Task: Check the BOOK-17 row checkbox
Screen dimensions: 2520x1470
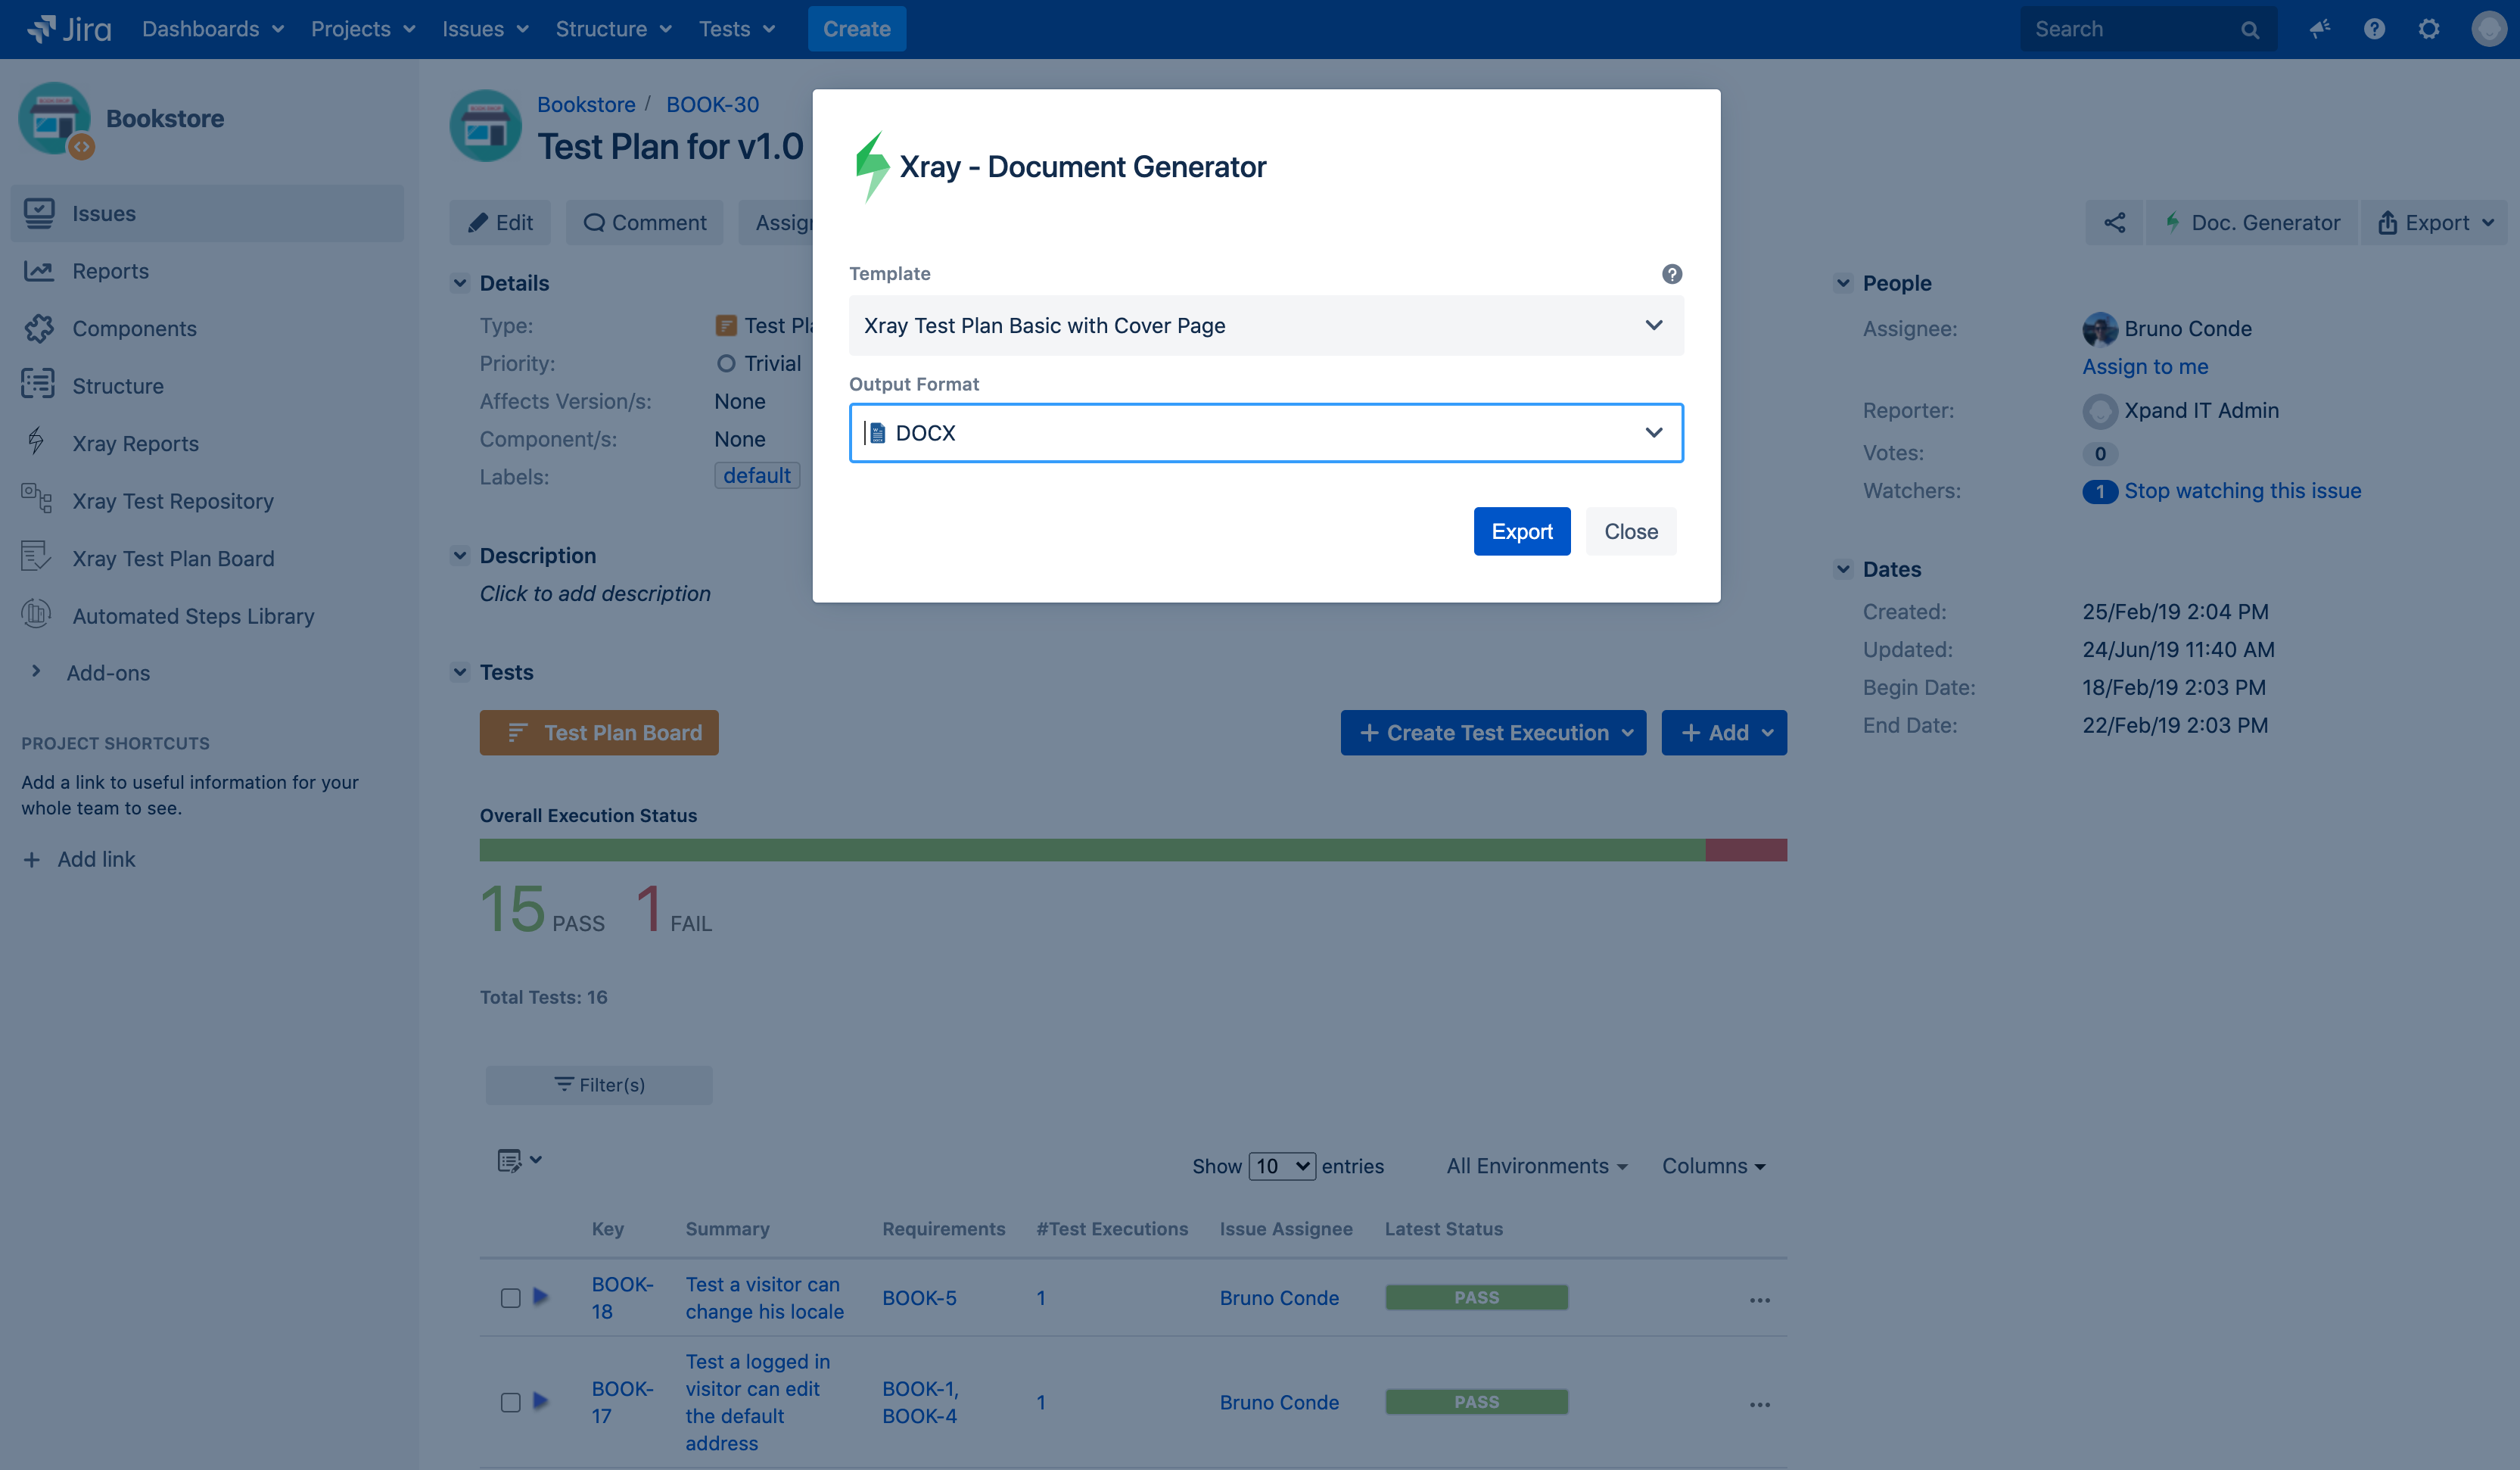Action: (511, 1402)
